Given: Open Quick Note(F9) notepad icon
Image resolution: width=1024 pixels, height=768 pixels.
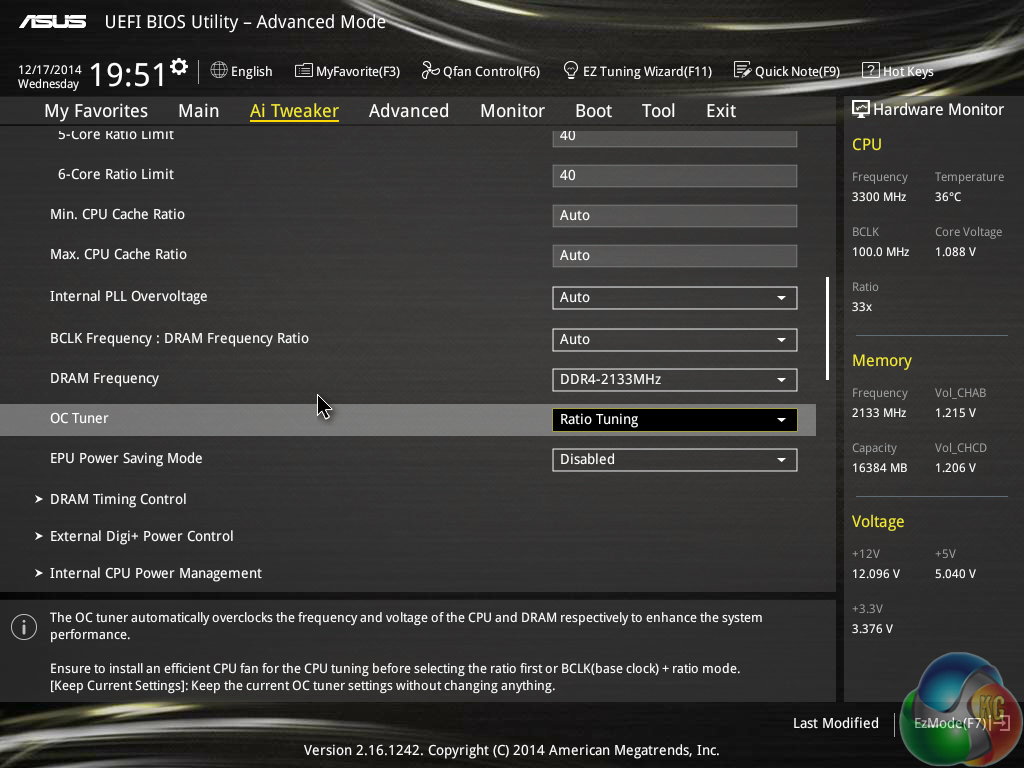Looking at the screenshot, I should (742, 71).
